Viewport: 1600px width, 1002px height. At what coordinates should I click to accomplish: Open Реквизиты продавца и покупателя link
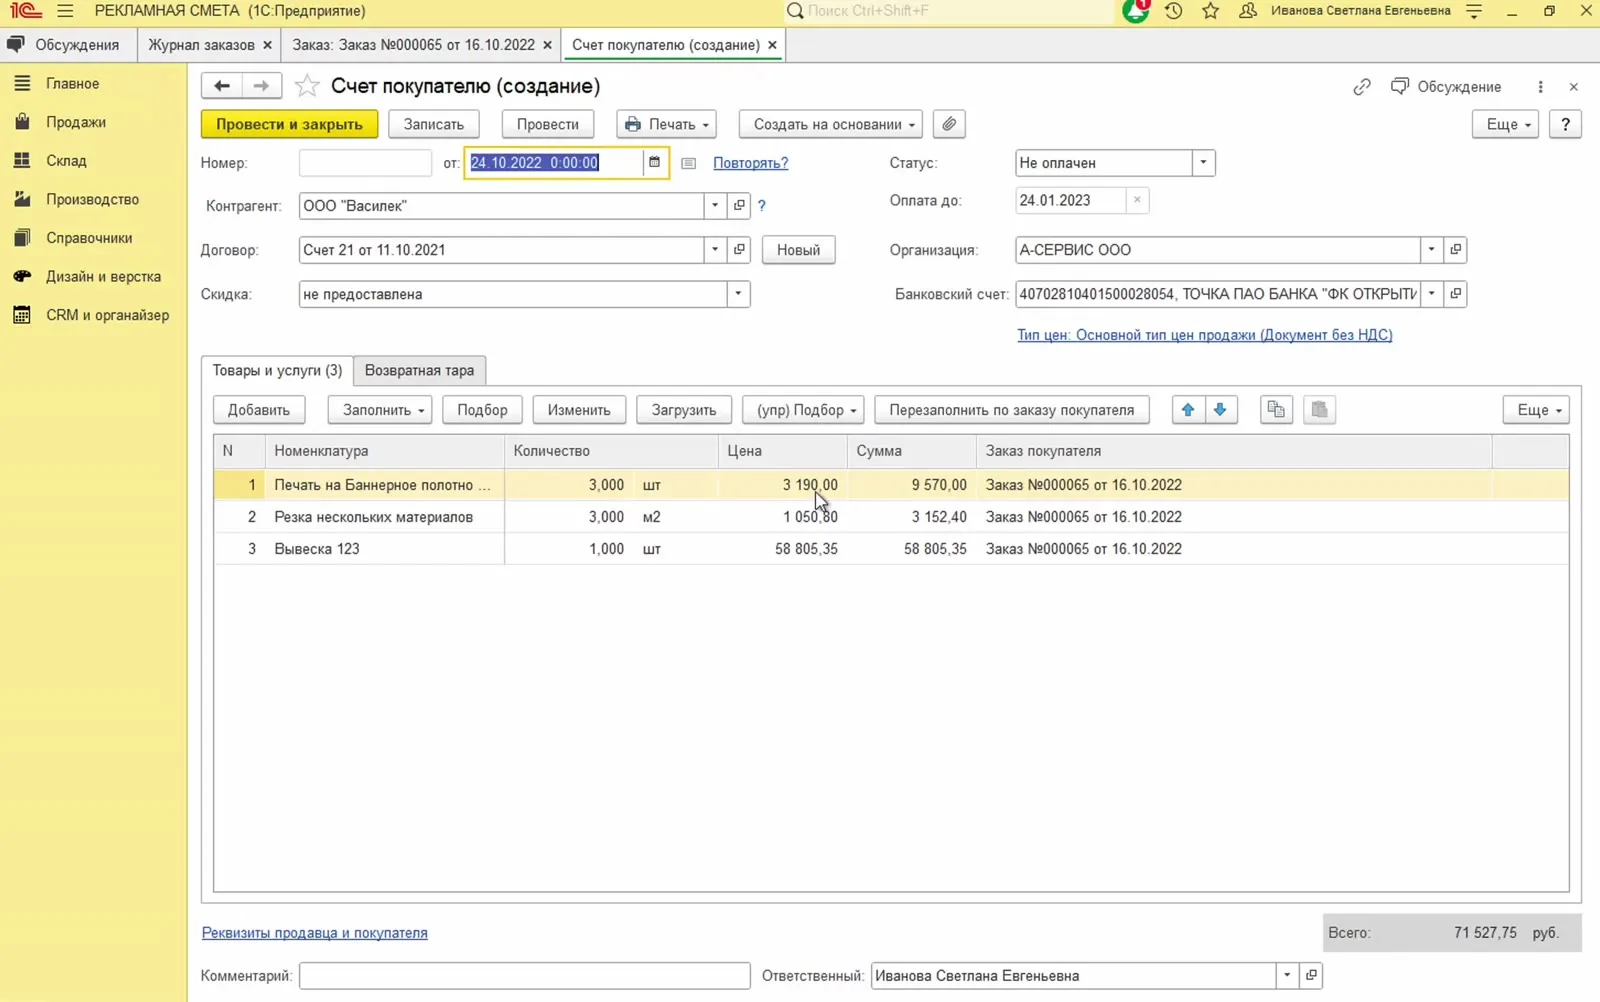tap(315, 933)
